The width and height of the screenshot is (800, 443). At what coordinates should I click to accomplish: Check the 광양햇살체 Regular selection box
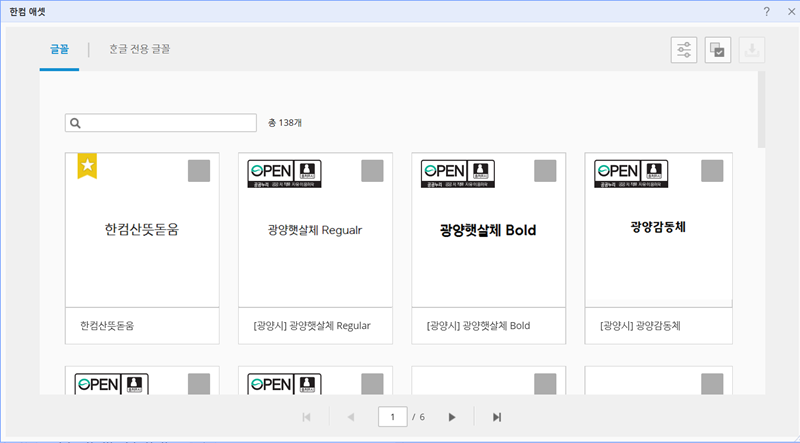point(372,171)
